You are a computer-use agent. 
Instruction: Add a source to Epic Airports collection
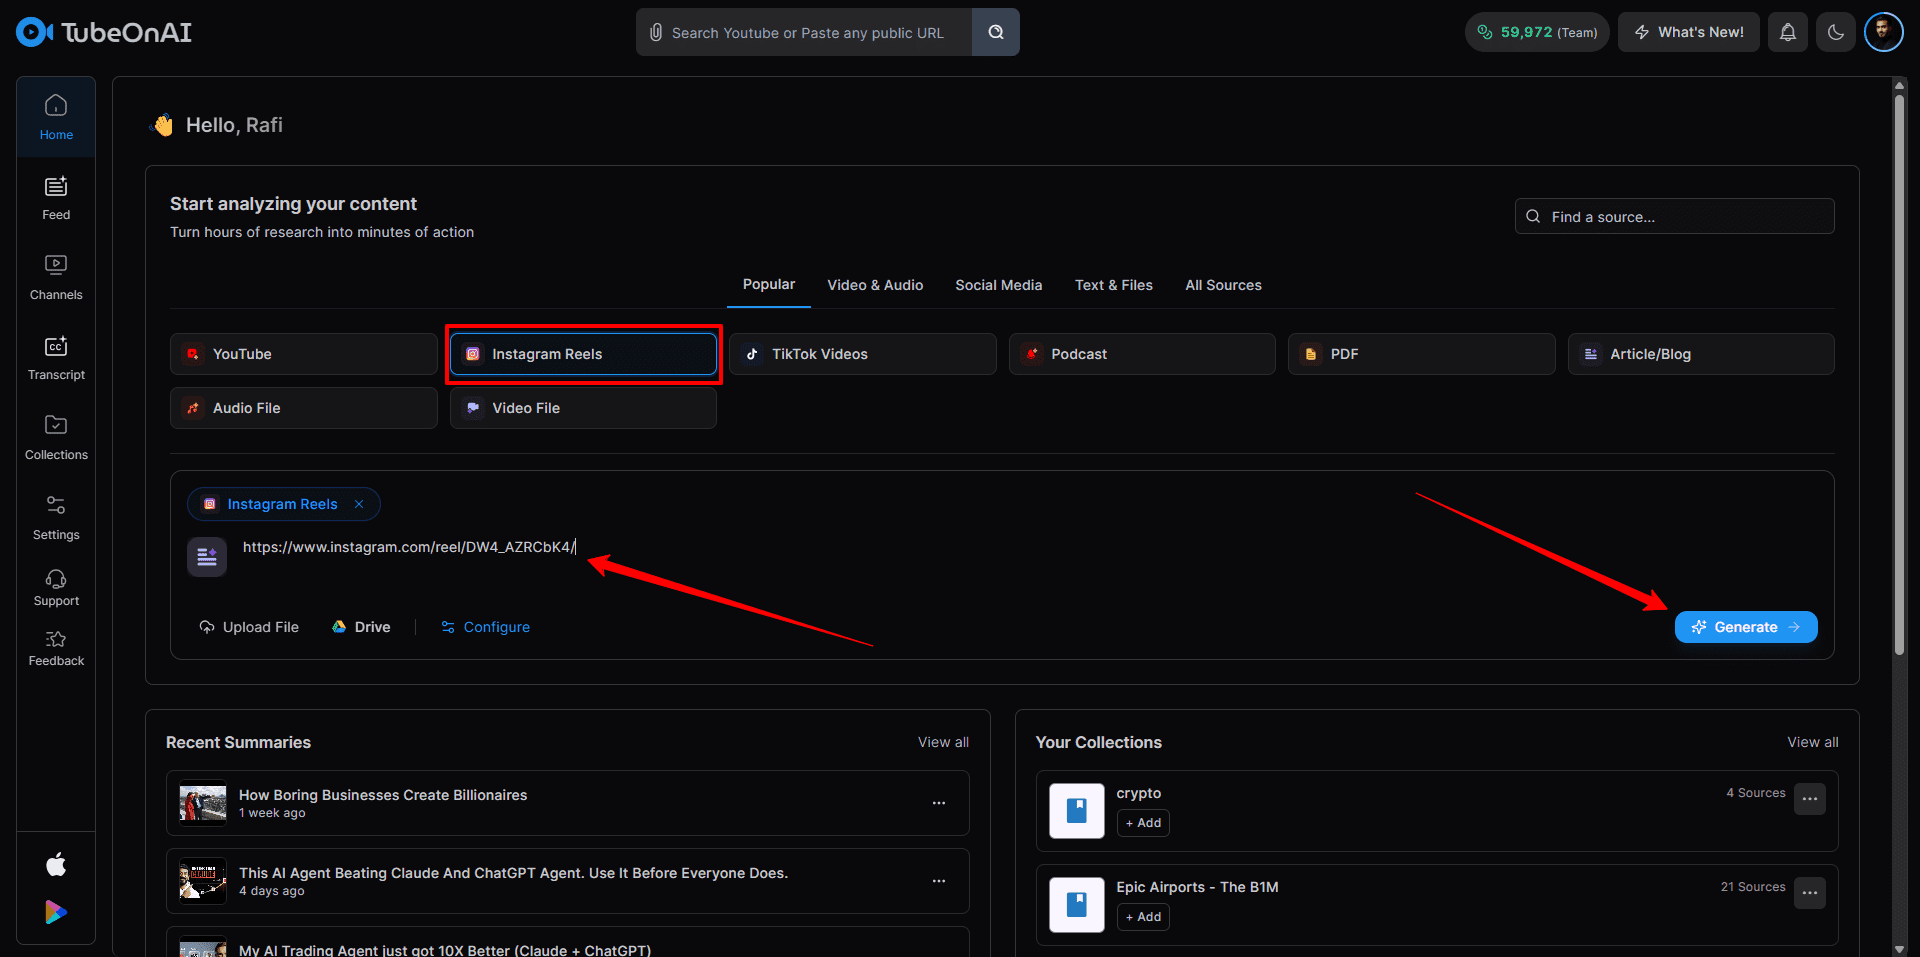coord(1143,917)
